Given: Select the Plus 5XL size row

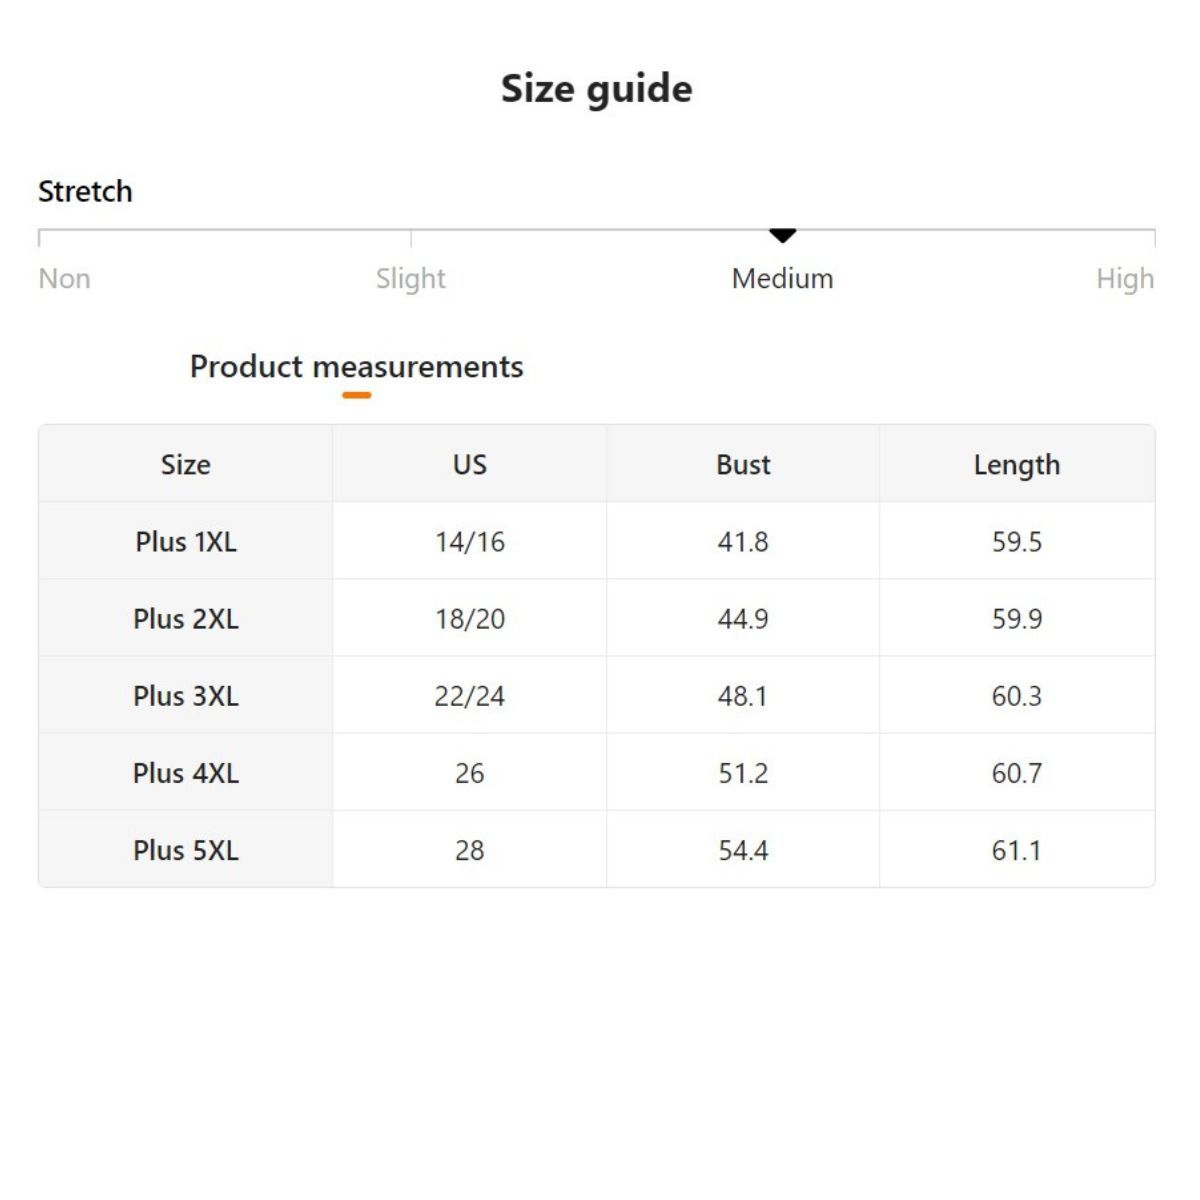Looking at the screenshot, I should 186,850.
